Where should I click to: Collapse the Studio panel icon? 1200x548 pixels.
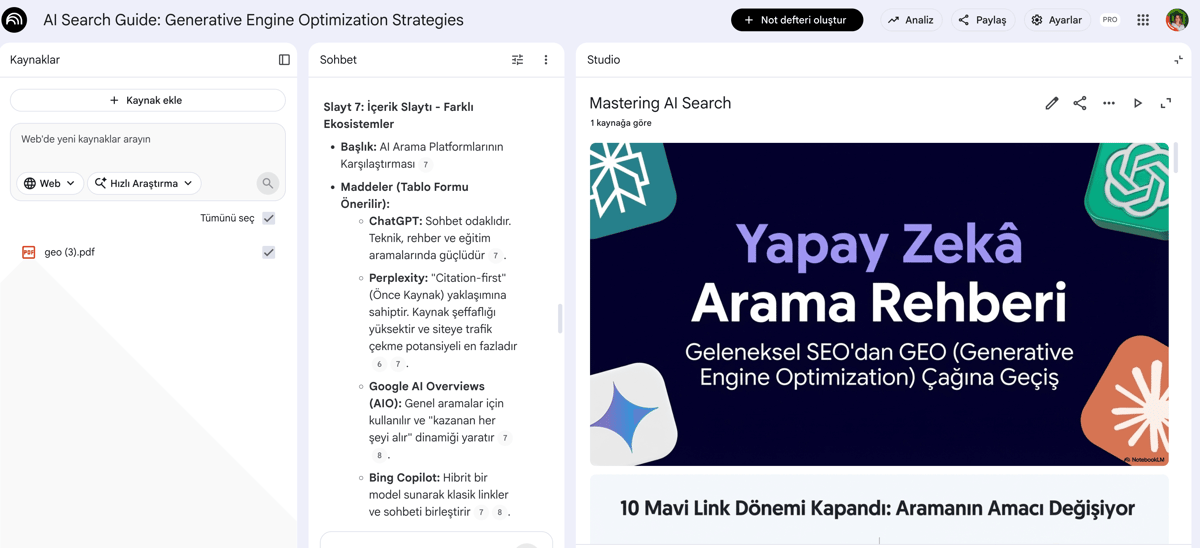point(1178,60)
